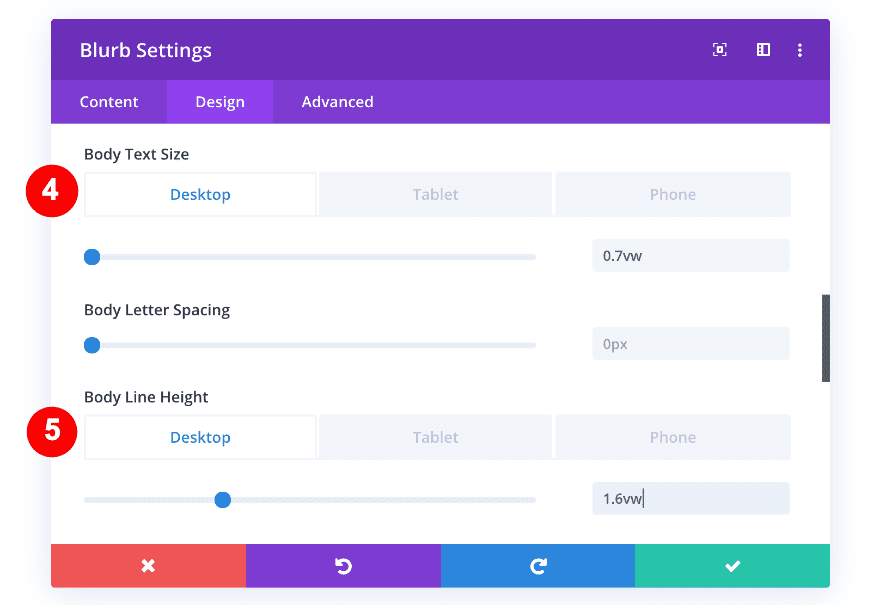Screen dimensions: 880x605
Task: Switch to the Advanced tab
Action: [x=337, y=101]
